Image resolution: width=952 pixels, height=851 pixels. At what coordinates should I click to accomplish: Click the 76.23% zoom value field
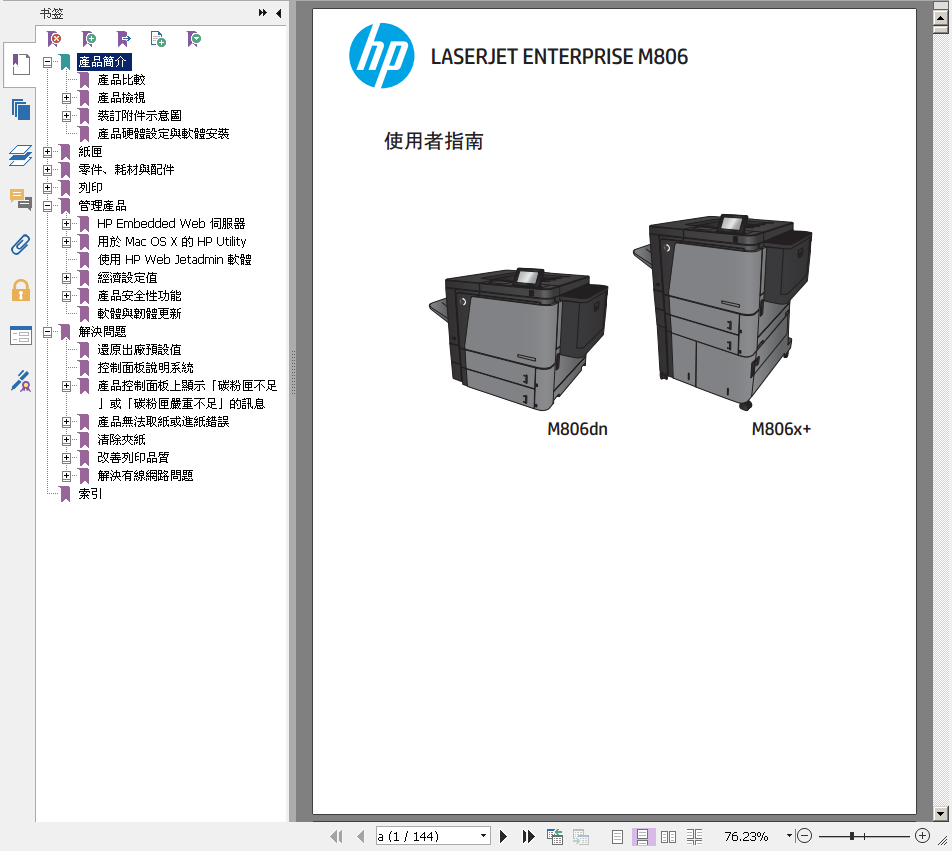(x=746, y=836)
